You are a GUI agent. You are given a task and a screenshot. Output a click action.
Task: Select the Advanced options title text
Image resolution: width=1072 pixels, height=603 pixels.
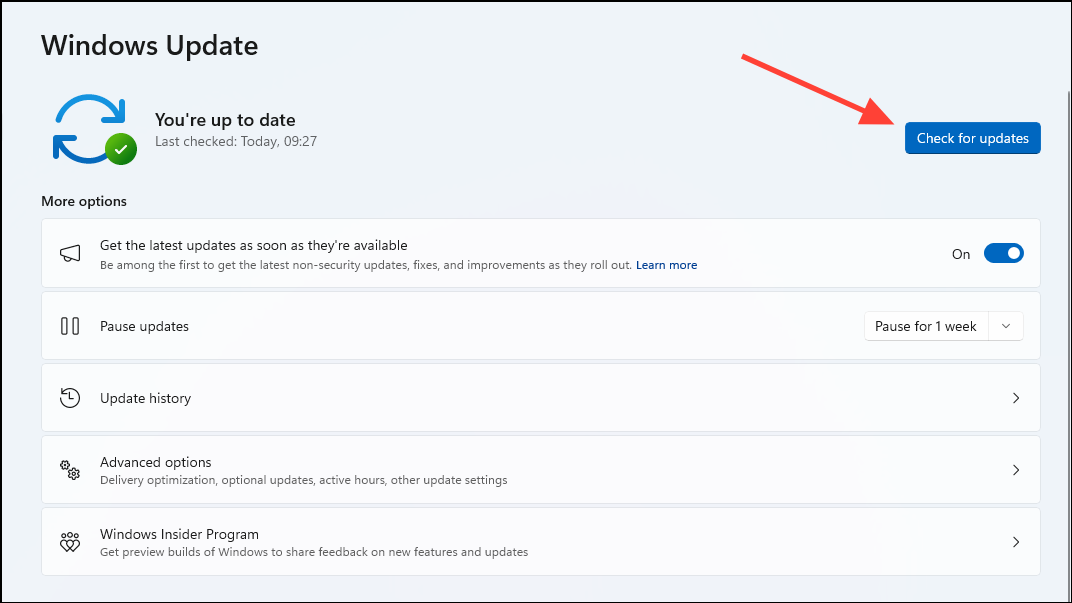tap(156, 462)
